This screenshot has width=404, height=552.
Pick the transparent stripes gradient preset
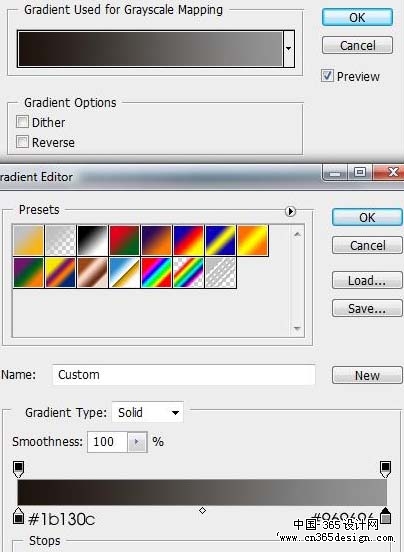[220, 272]
